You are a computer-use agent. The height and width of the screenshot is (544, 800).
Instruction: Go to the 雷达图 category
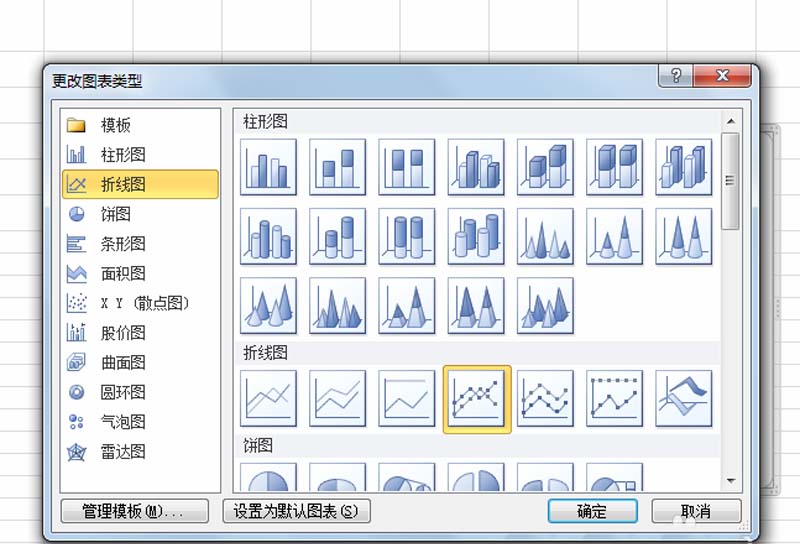point(140,452)
